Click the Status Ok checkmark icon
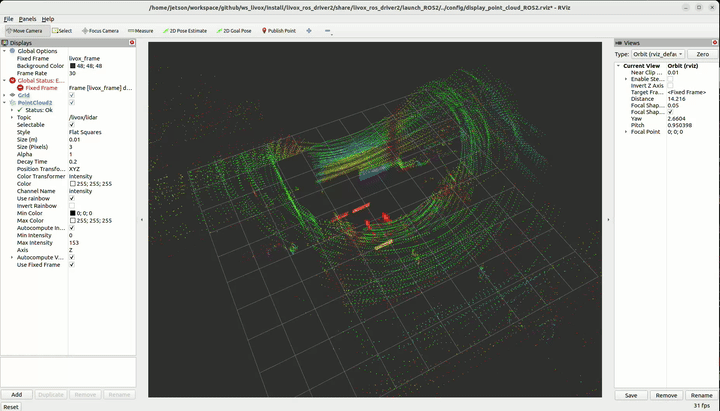Screen dimensions: 720x411 click(x=20, y=110)
